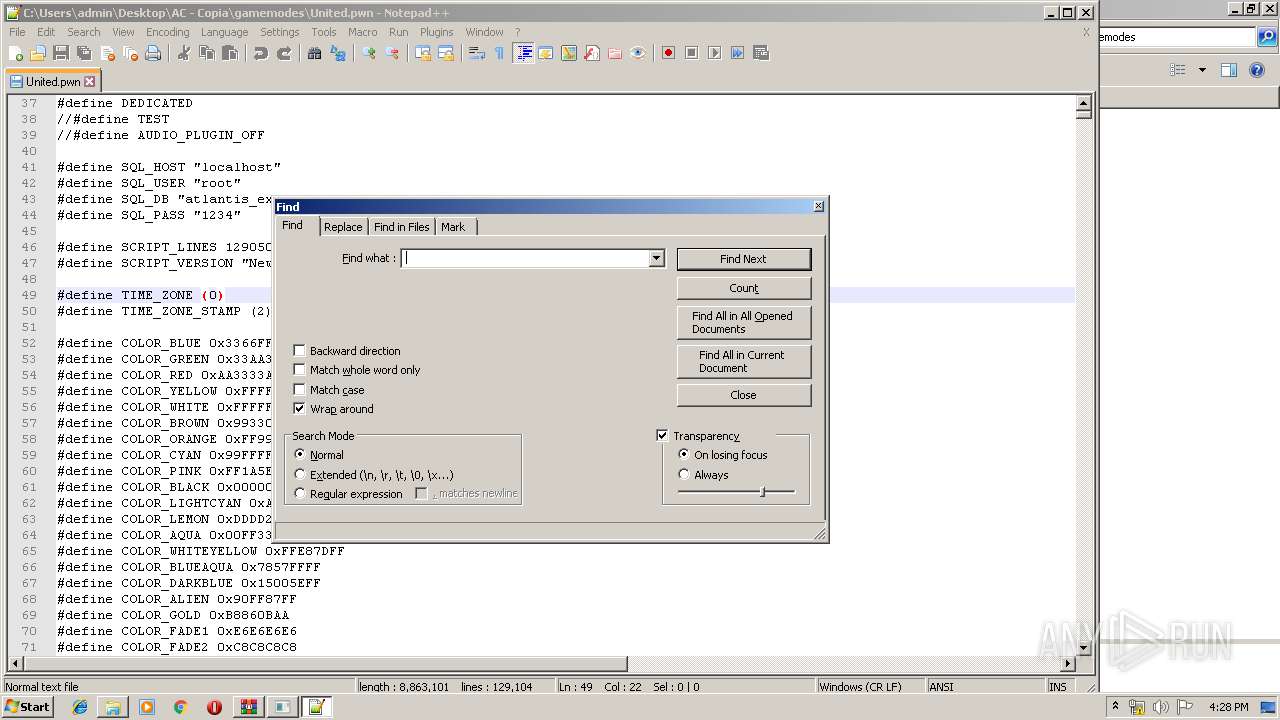Uncheck the Wrap around checkbox
Screen dimensions: 1280x720
tap(299, 409)
